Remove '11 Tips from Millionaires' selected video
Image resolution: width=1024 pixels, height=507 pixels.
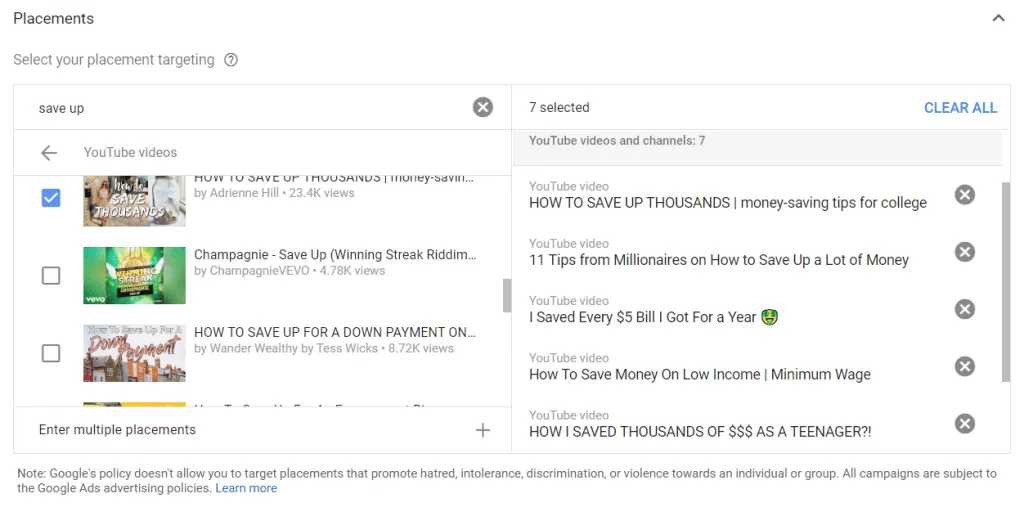[x=965, y=252]
